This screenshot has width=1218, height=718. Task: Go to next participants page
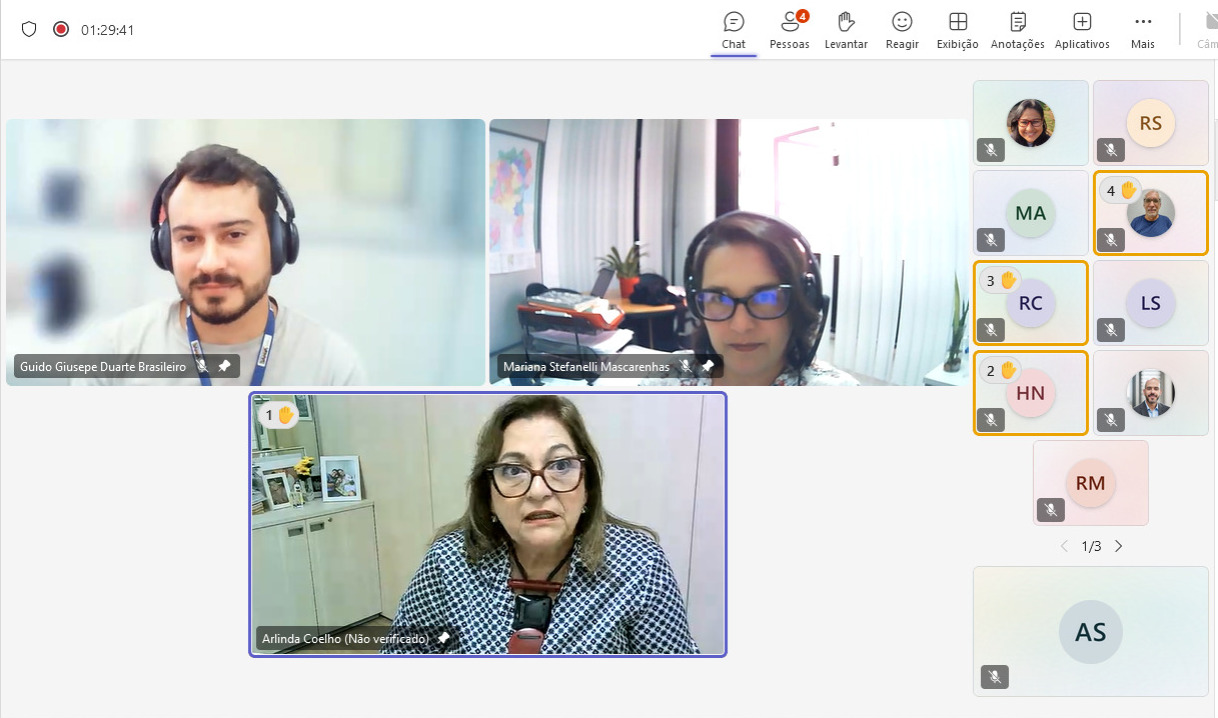(1118, 546)
